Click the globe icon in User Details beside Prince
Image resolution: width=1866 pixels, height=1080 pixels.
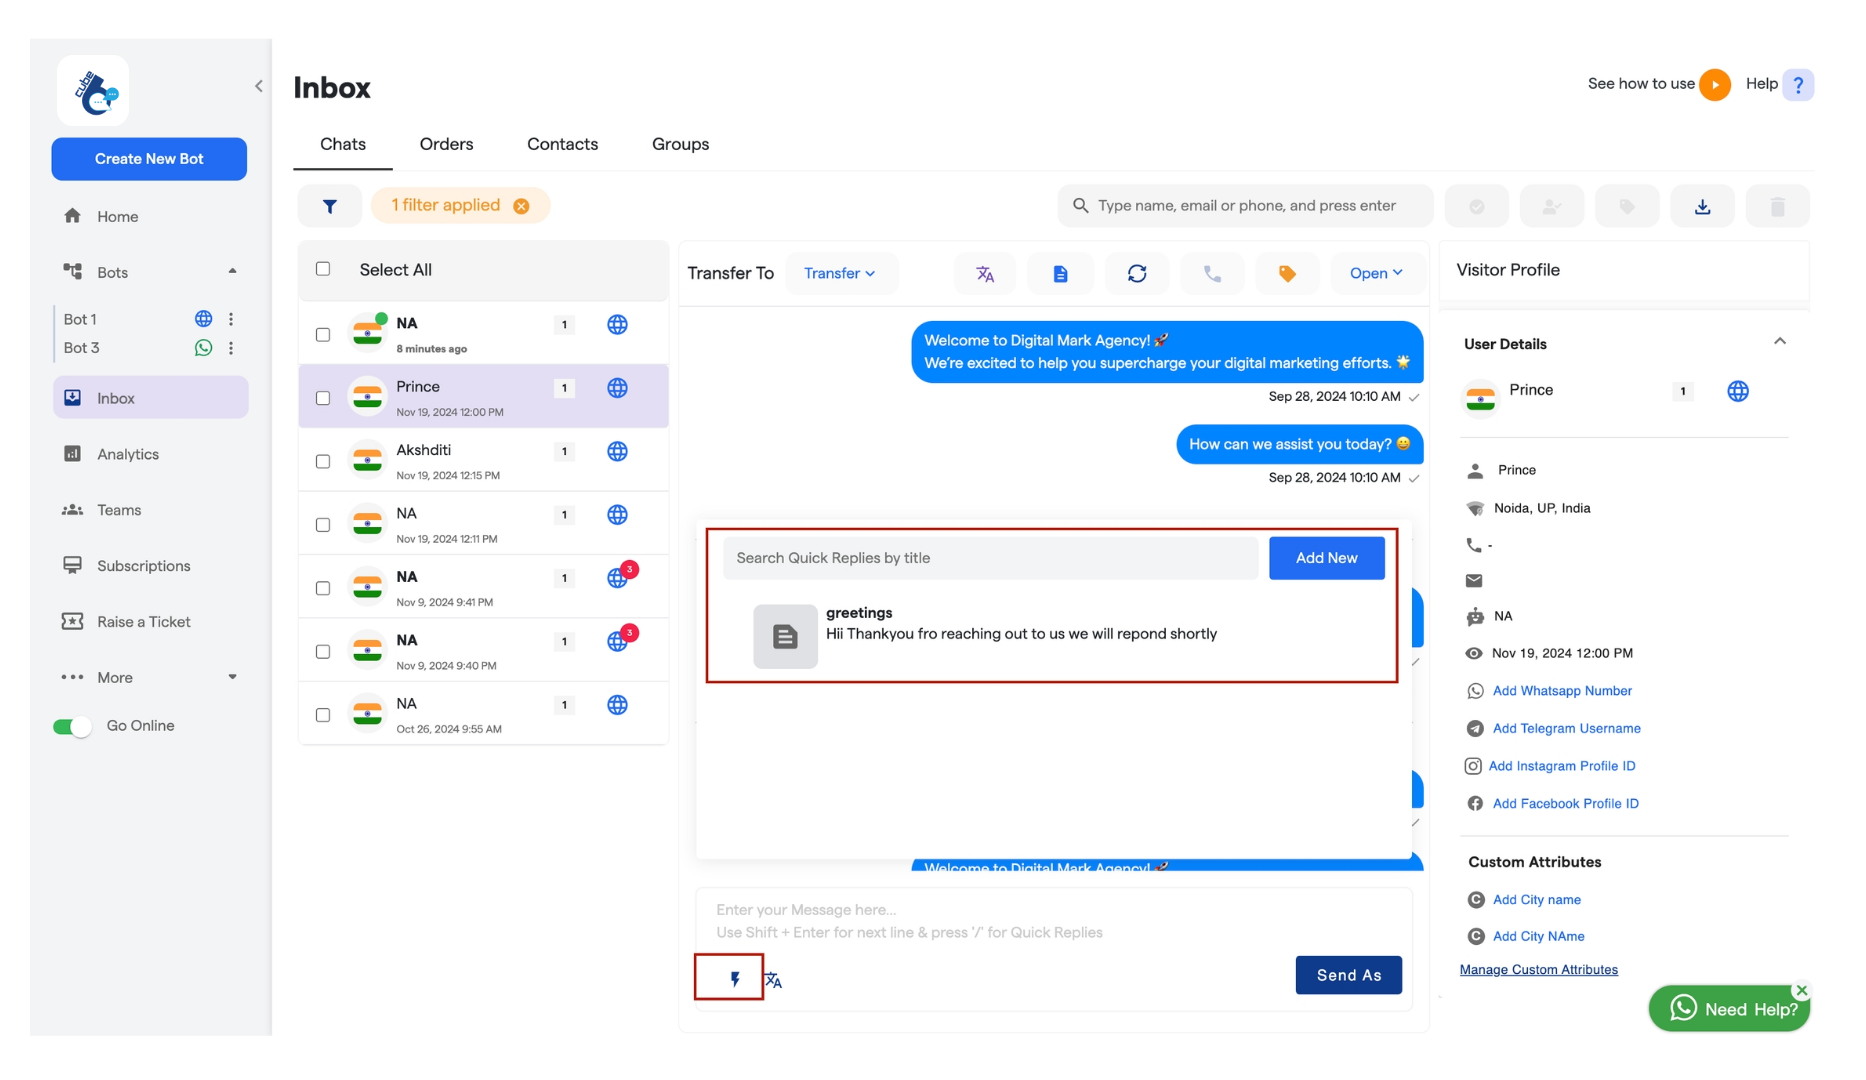tap(1738, 391)
